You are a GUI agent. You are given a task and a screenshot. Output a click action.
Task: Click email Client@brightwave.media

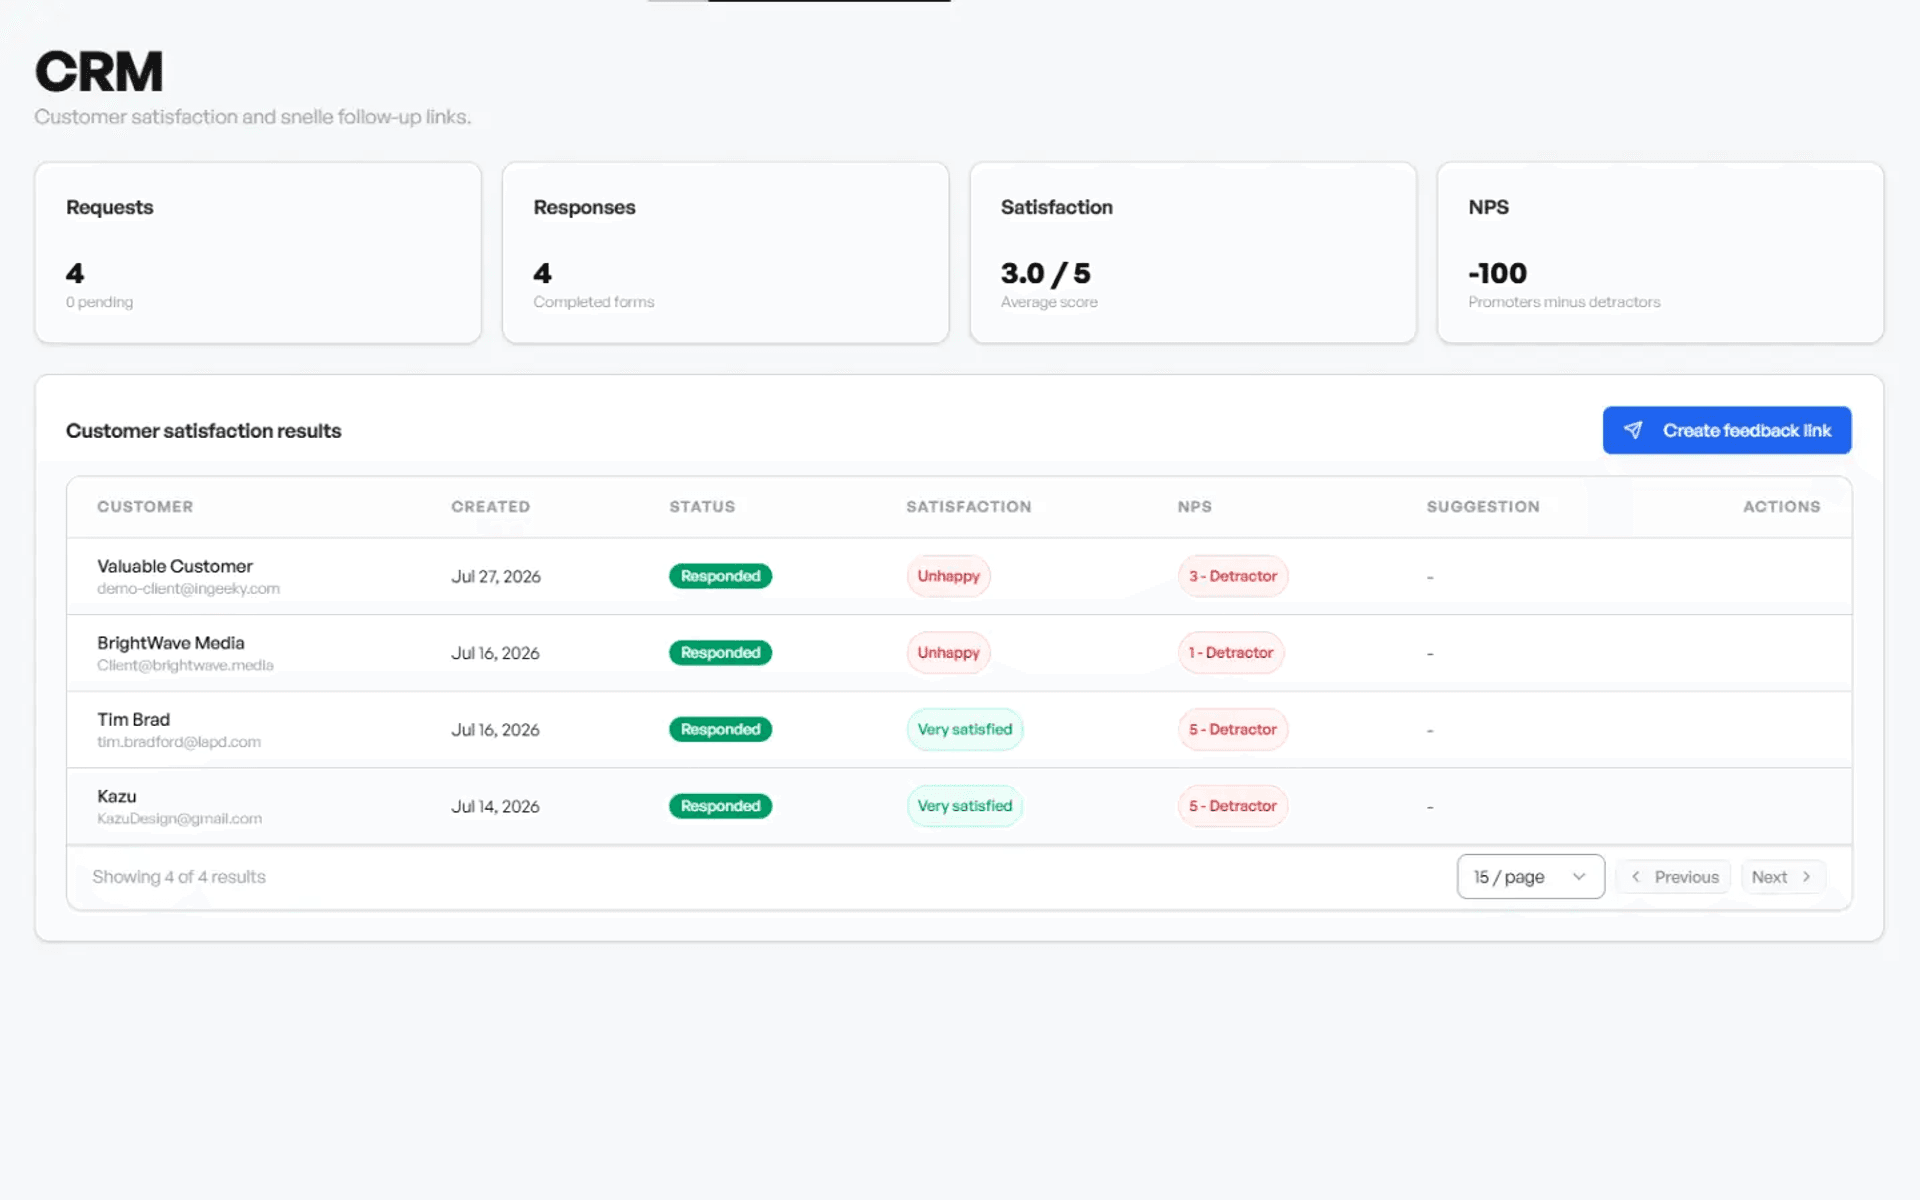point(185,665)
